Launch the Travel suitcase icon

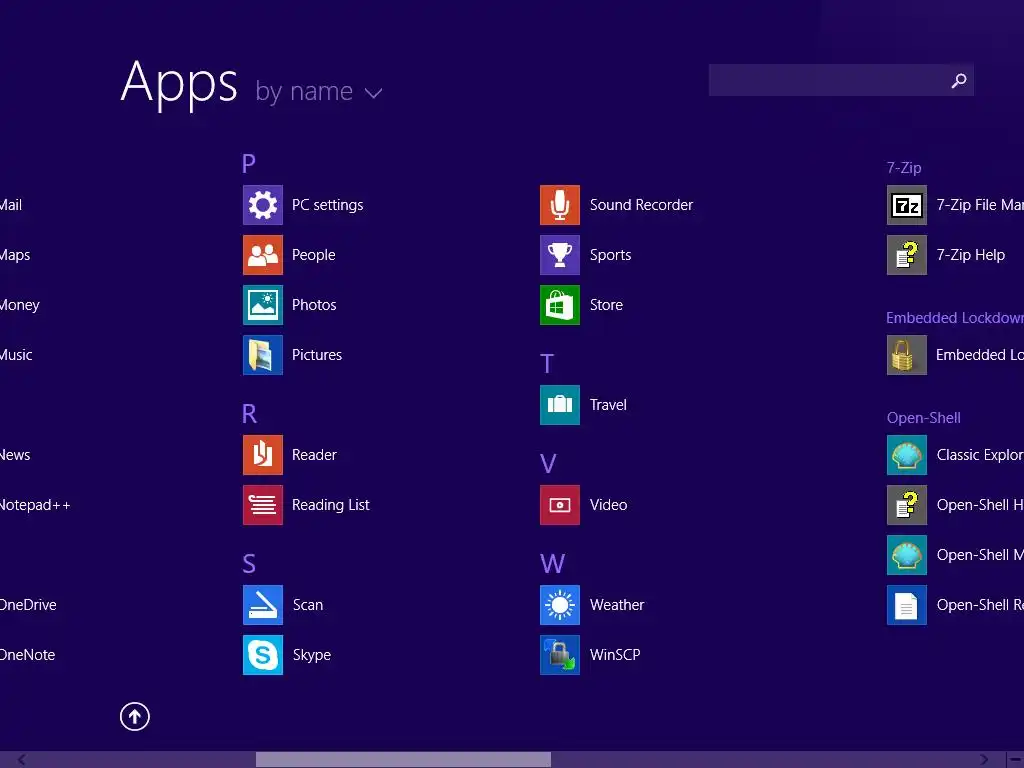(x=560, y=405)
